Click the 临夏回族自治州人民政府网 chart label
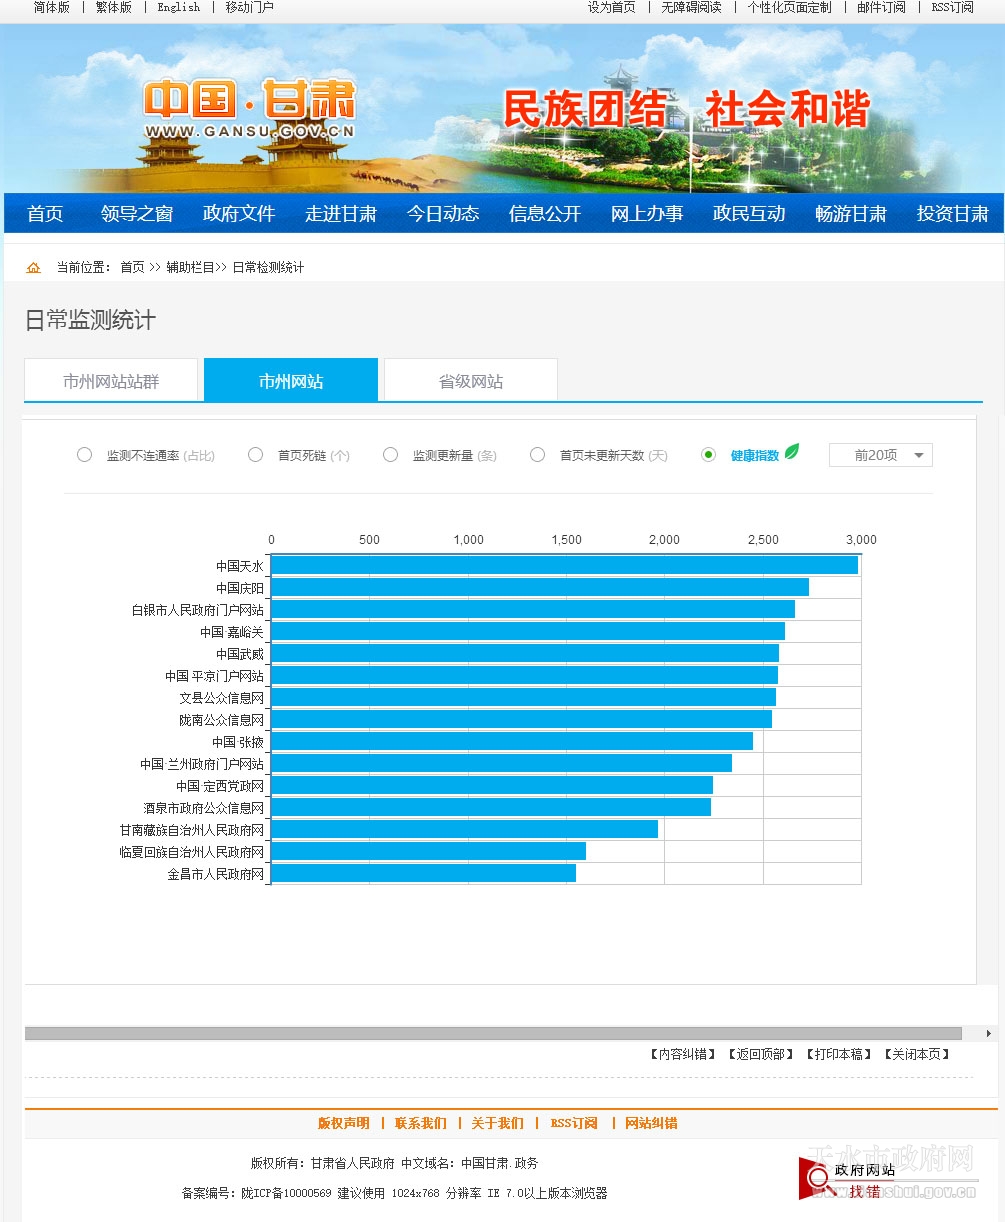 (192, 852)
